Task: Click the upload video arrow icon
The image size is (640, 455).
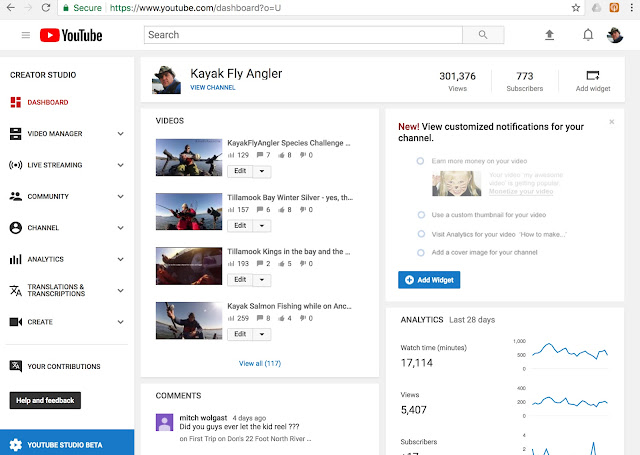Action: point(549,35)
